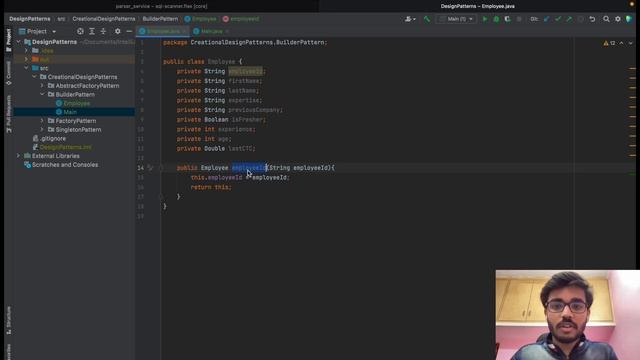The image size is (640, 360).
Task: Open the Main run configuration dropdown
Action: coord(456,19)
